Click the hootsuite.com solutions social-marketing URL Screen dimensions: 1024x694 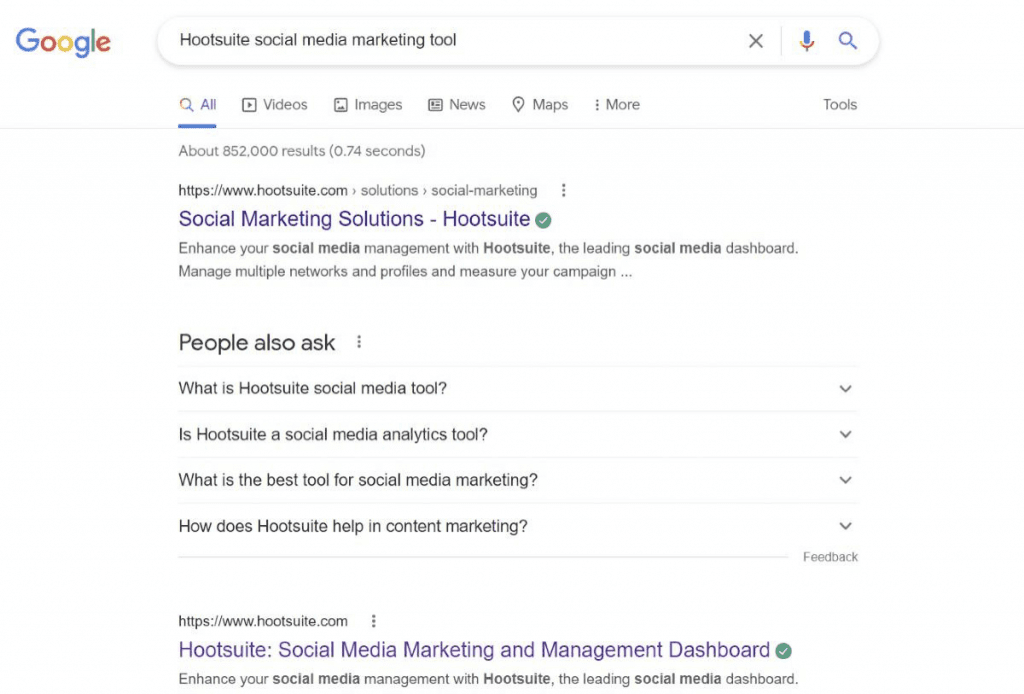[x=357, y=191]
